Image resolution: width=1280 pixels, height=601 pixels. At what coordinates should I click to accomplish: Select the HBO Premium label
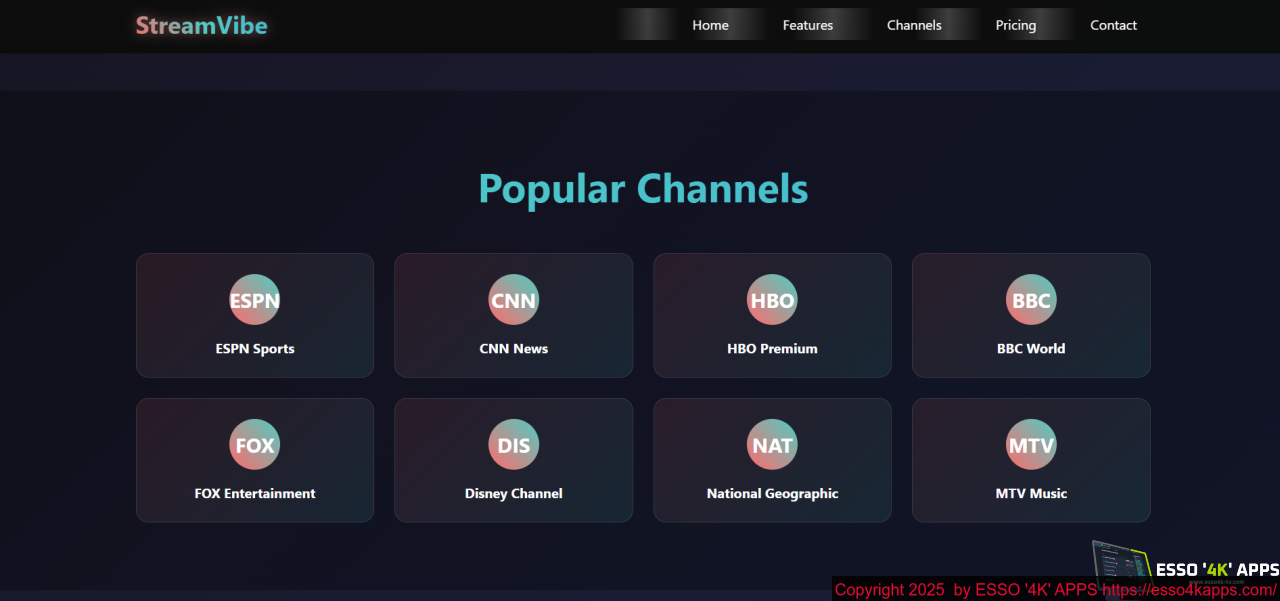coord(772,349)
